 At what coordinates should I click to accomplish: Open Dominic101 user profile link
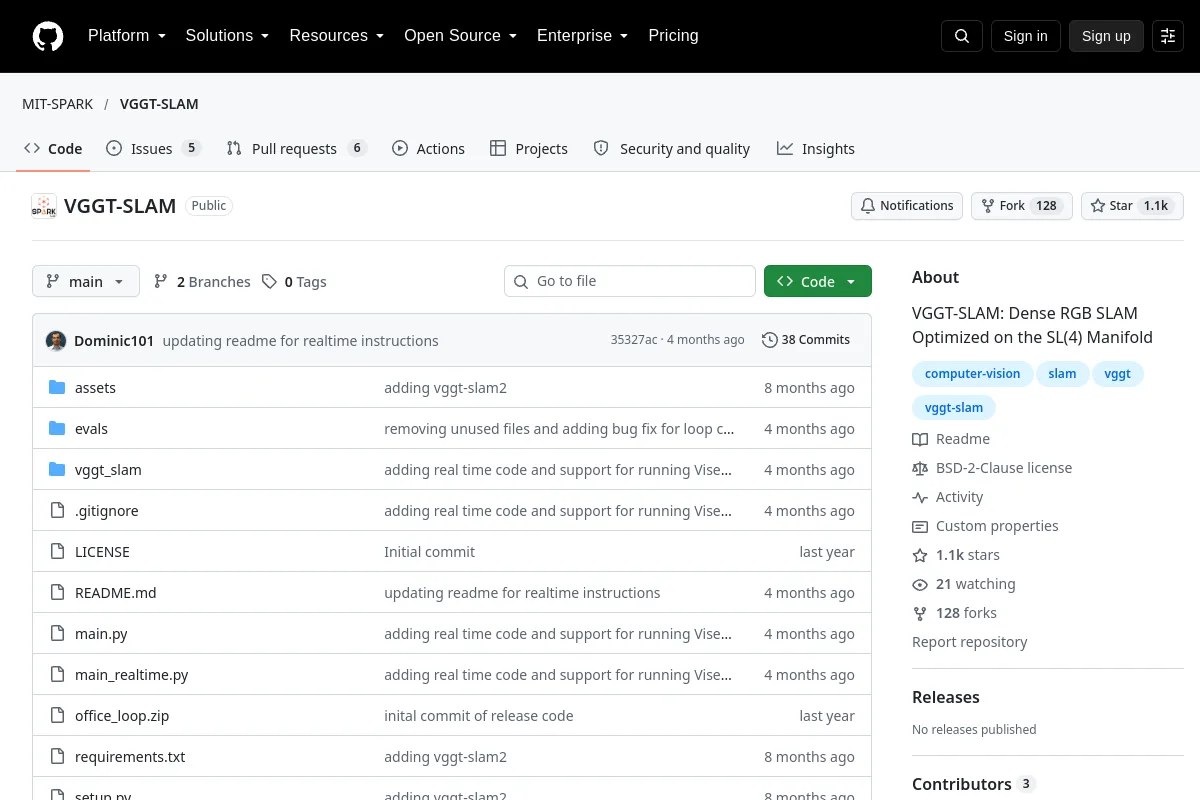click(114, 341)
